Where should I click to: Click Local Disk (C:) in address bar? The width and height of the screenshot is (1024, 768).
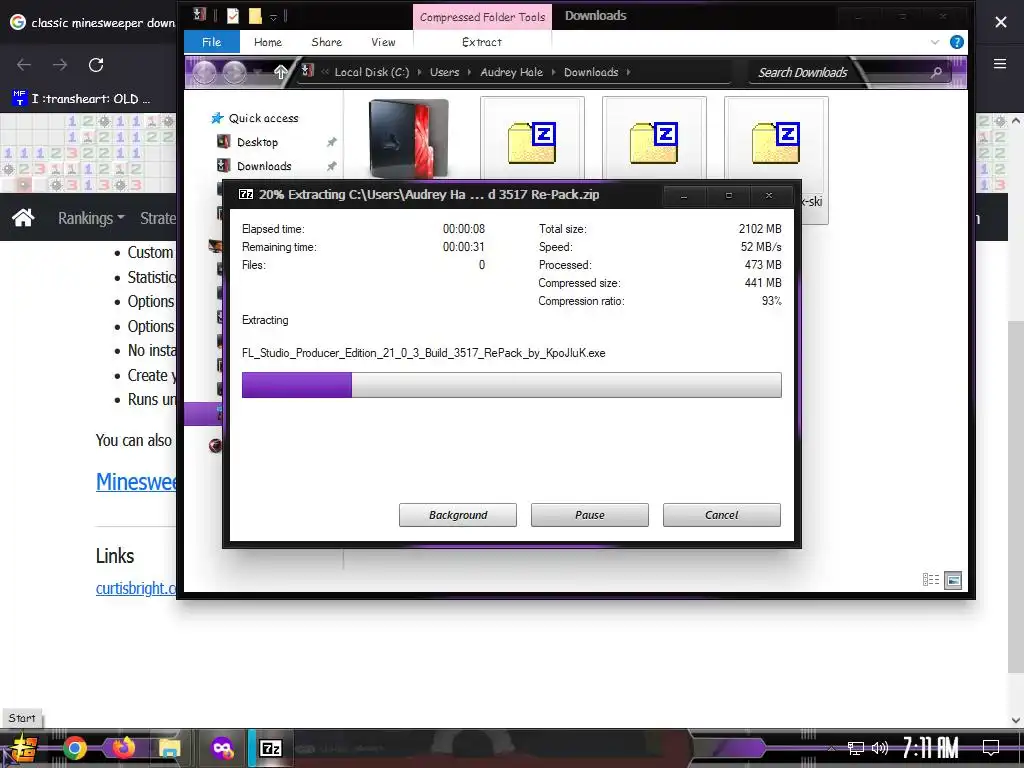(372, 72)
